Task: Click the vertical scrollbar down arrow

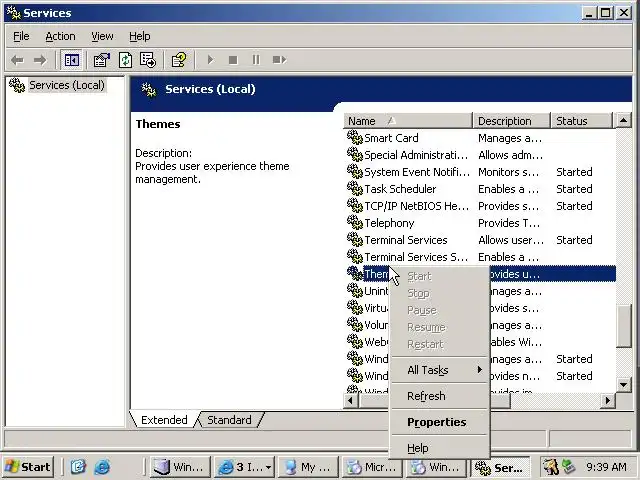Action: [623, 384]
